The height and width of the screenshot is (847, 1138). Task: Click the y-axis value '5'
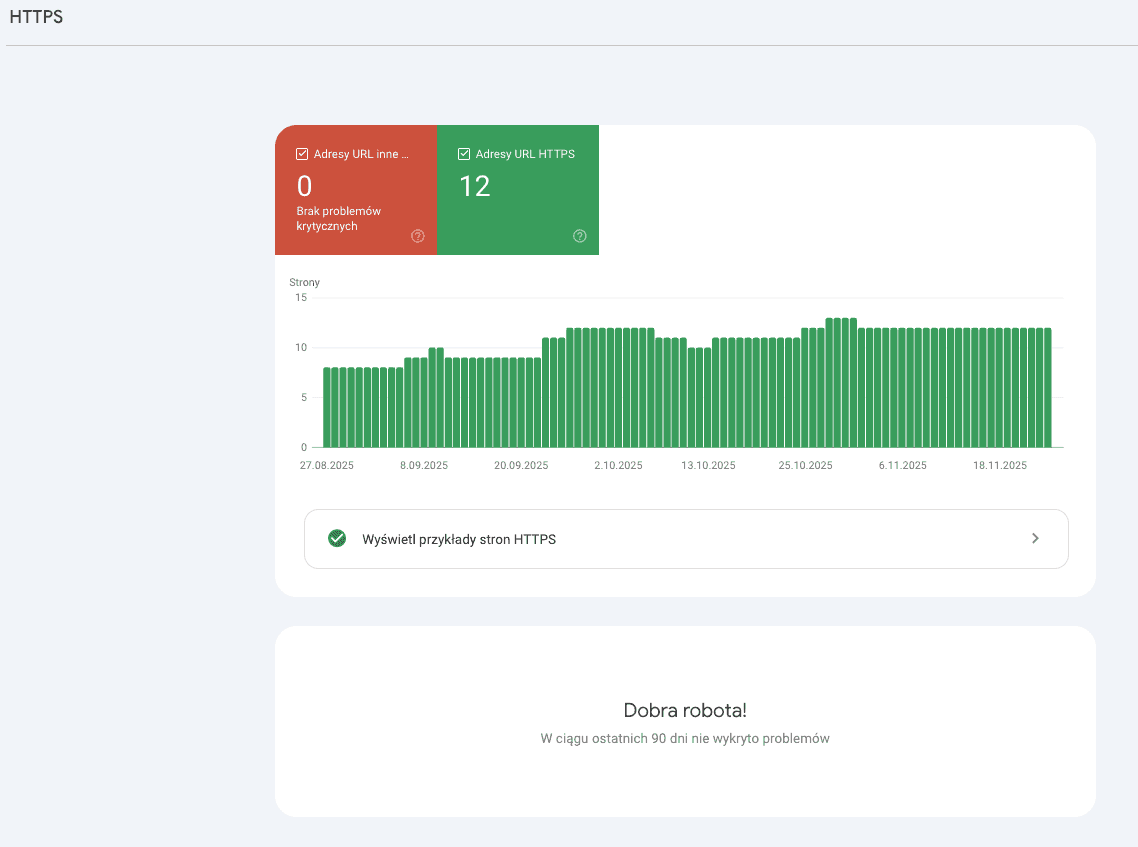[x=304, y=397]
